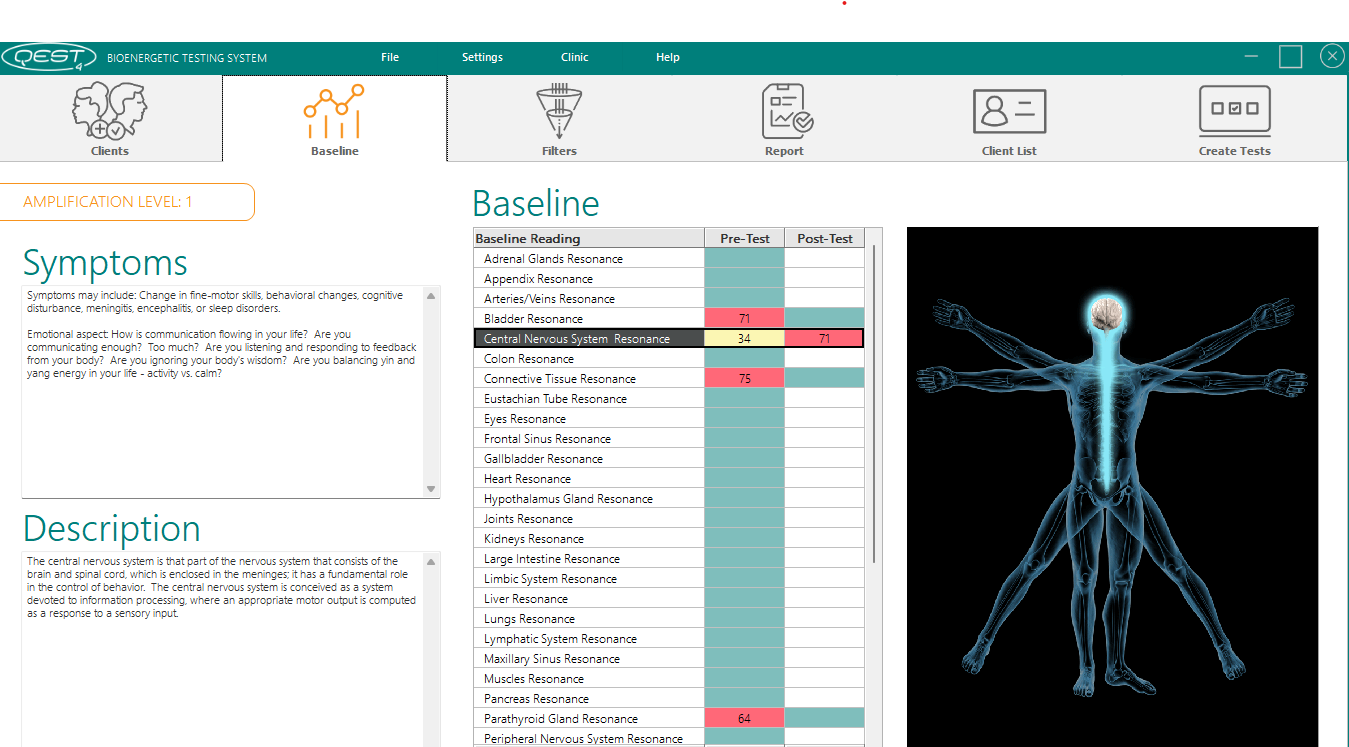Open the File menu

(390, 57)
